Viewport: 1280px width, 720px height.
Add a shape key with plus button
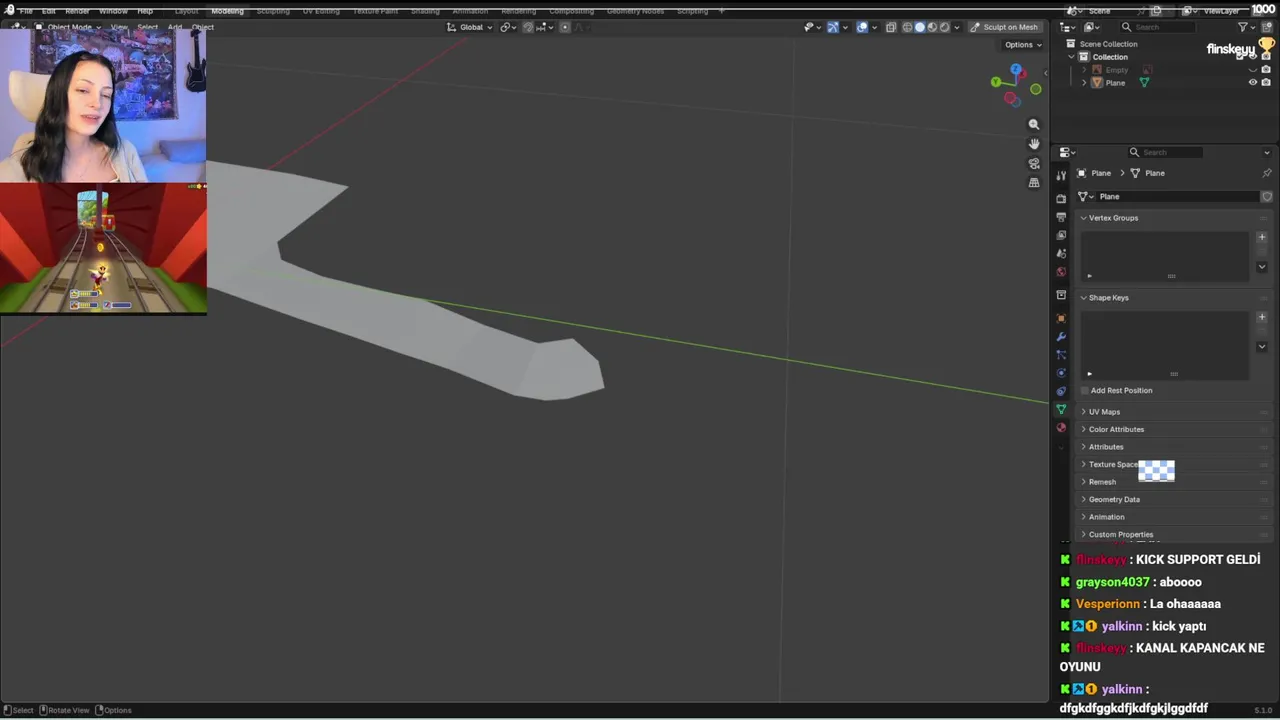pos(1261,317)
